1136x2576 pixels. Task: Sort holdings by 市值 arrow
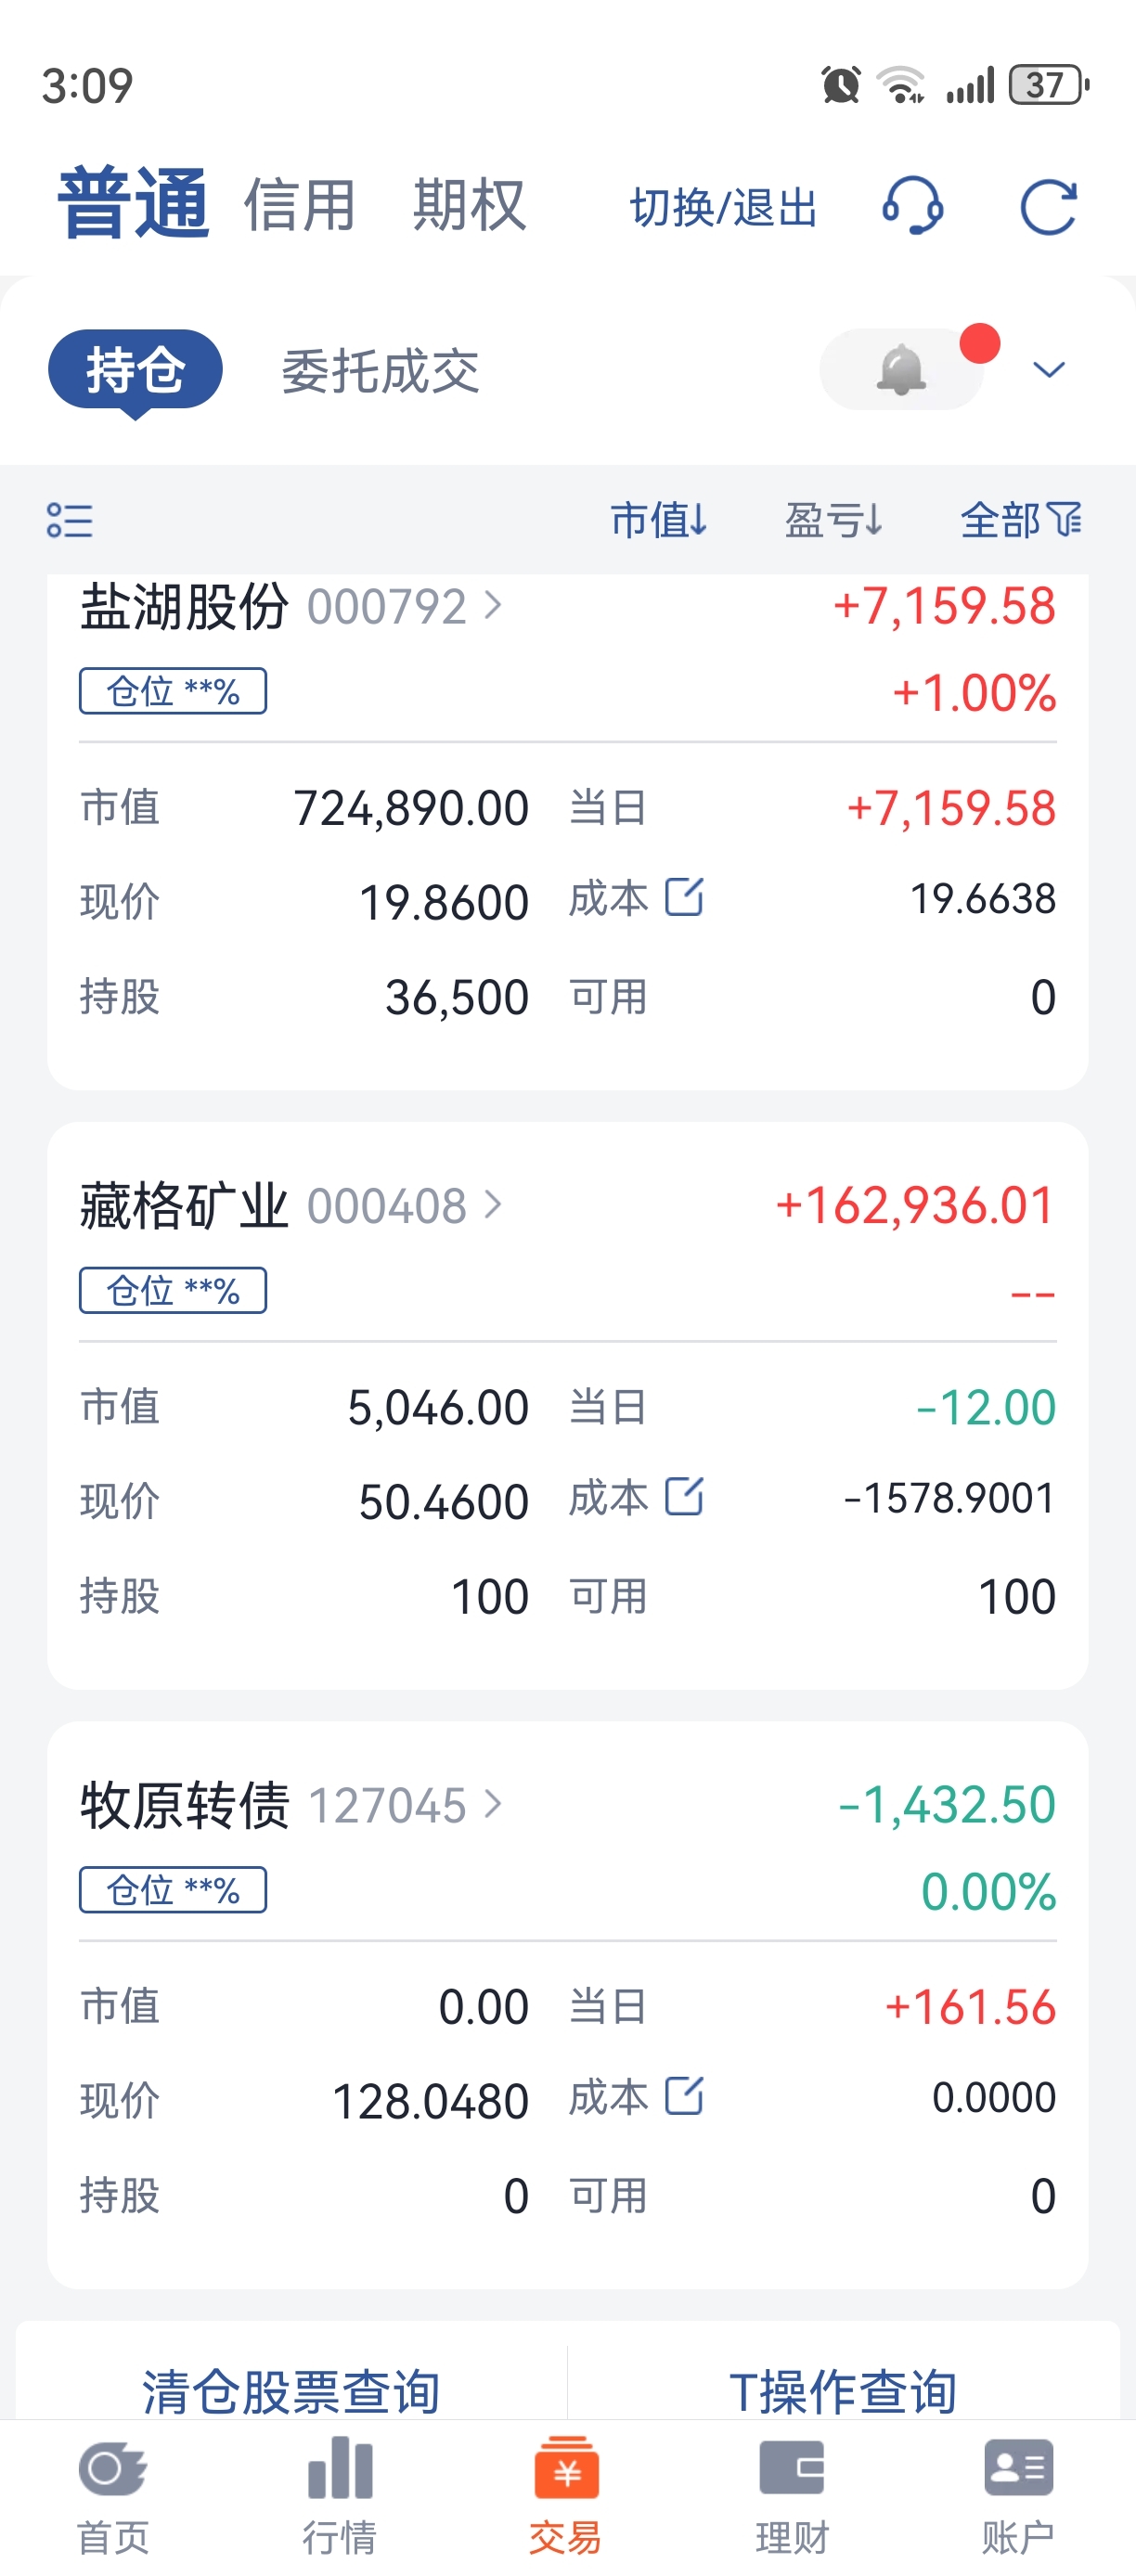point(659,520)
